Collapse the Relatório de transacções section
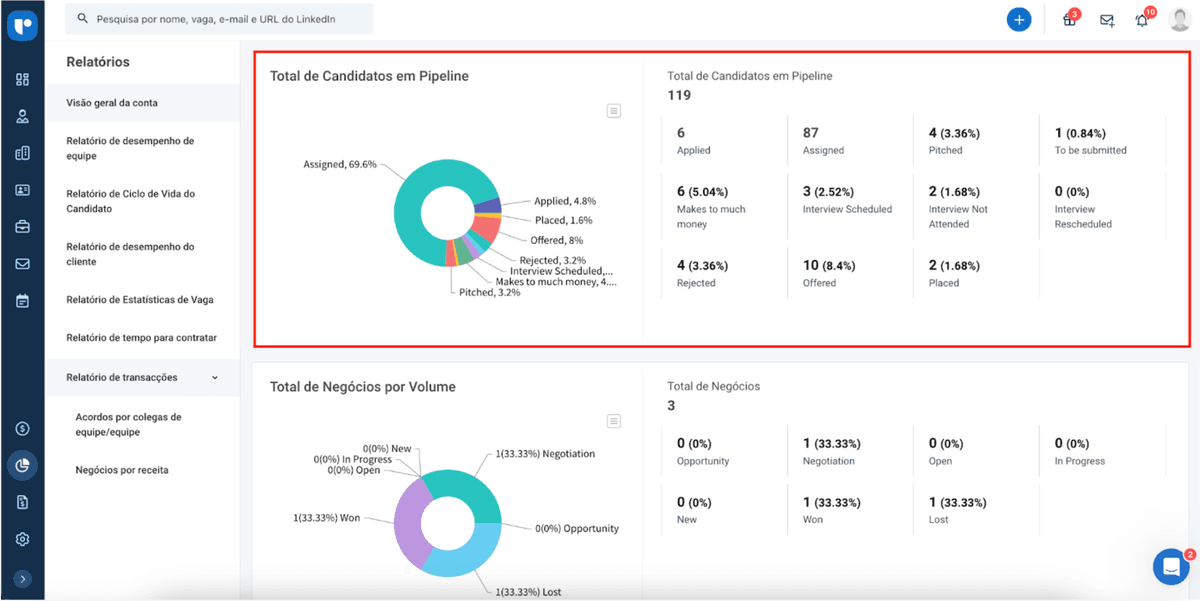Viewport: 1200px width, 601px height. [x=215, y=377]
